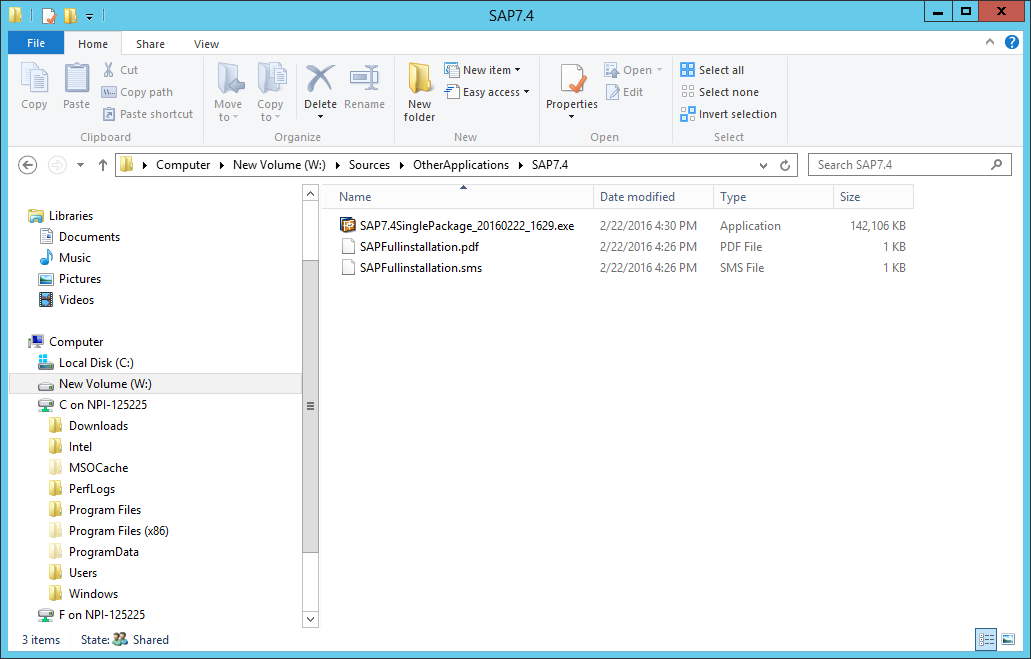Click Copy path in Clipboard group

click(x=137, y=92)
